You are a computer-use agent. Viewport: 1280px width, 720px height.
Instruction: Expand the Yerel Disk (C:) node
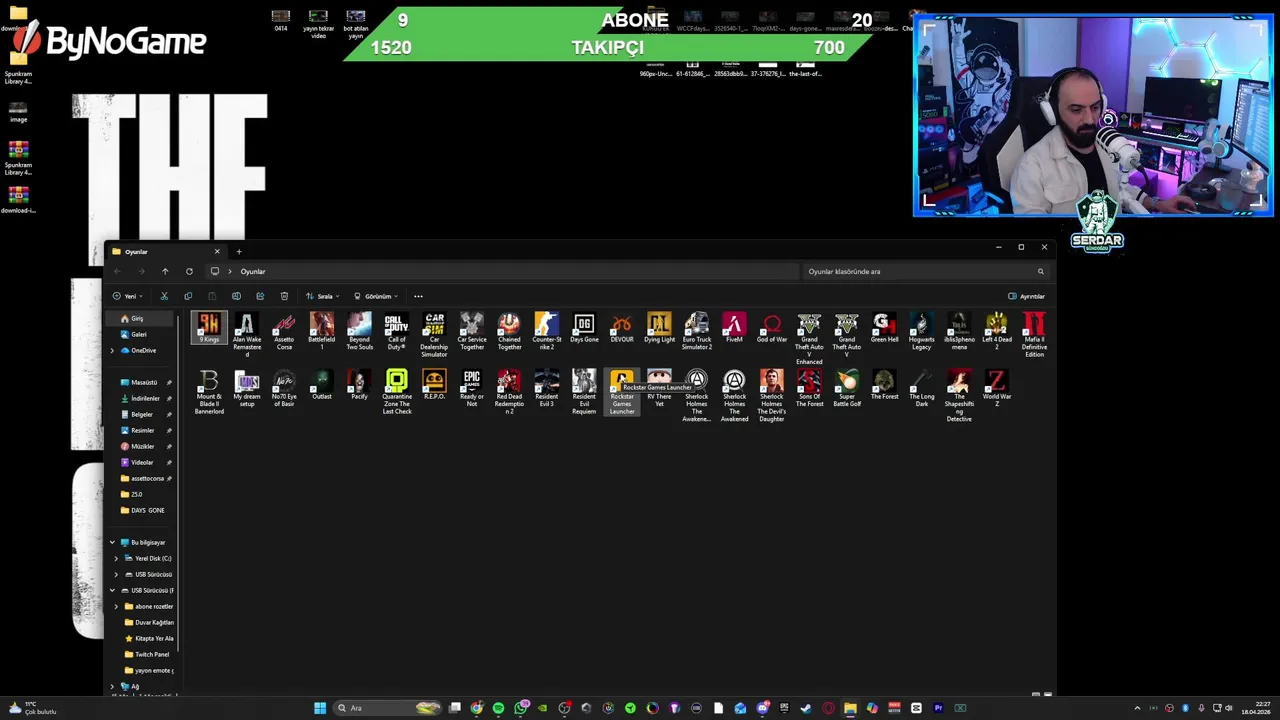pyautogui.click(x=116, y=558)
